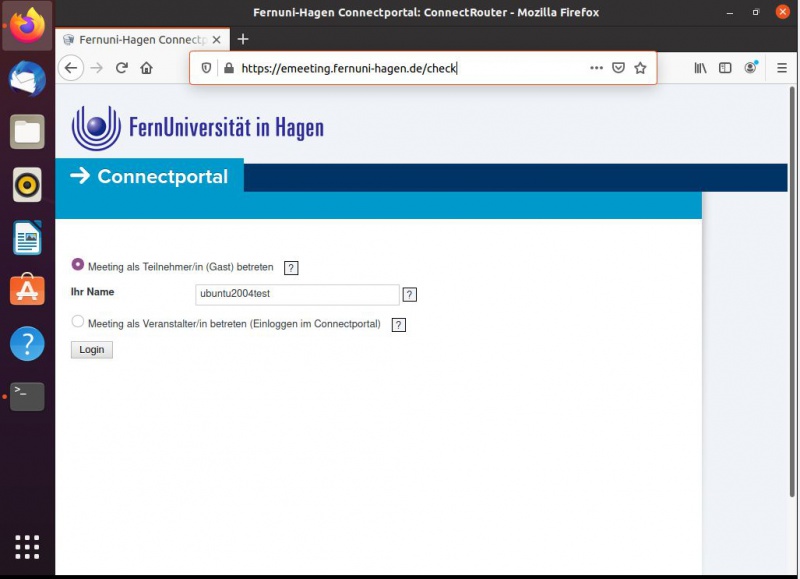Image resolution: width=800 pixels, height=579 pixels.
Task: Open Firefox account icon
Action: (751, 67)
